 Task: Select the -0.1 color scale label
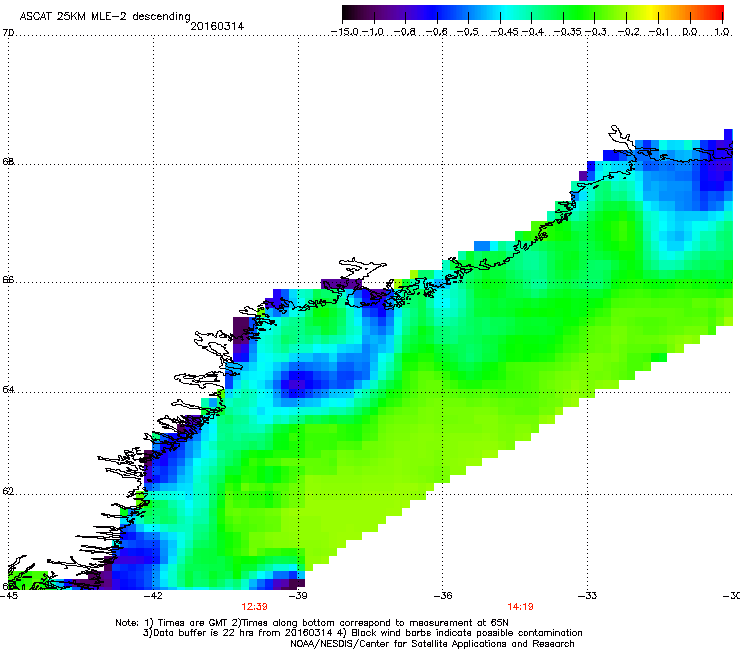click(659, 32)
